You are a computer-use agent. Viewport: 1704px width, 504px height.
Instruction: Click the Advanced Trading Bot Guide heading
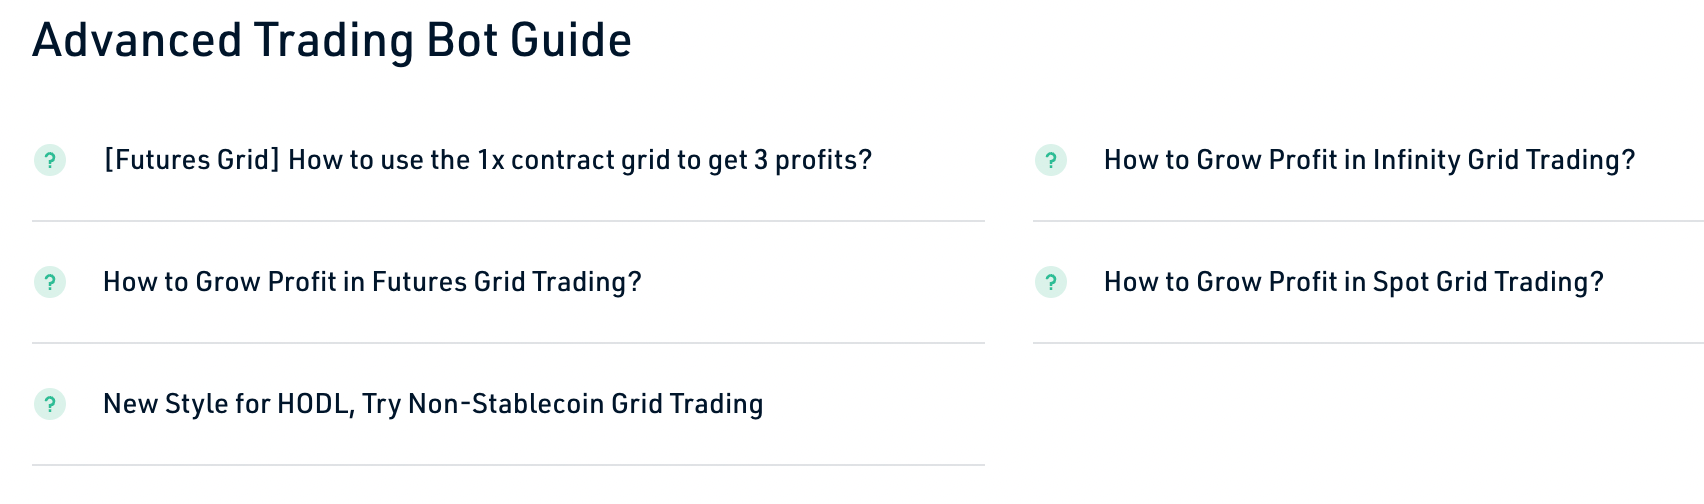click(332, 40)
